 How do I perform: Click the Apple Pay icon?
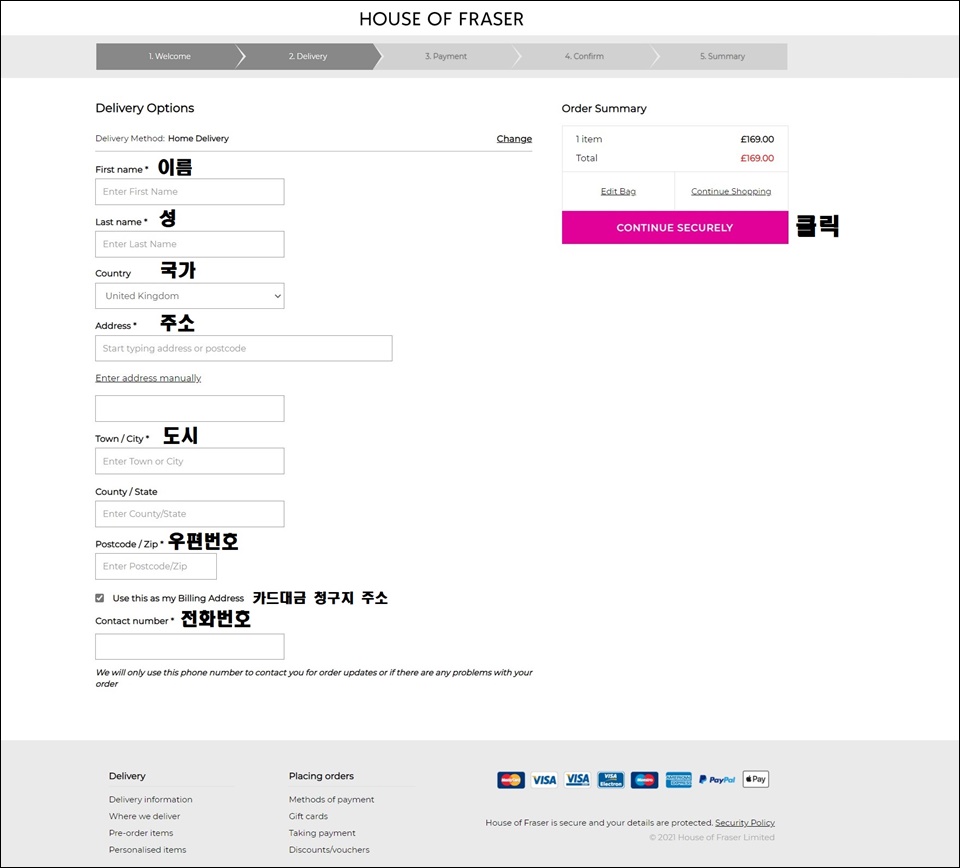(756, 779)
